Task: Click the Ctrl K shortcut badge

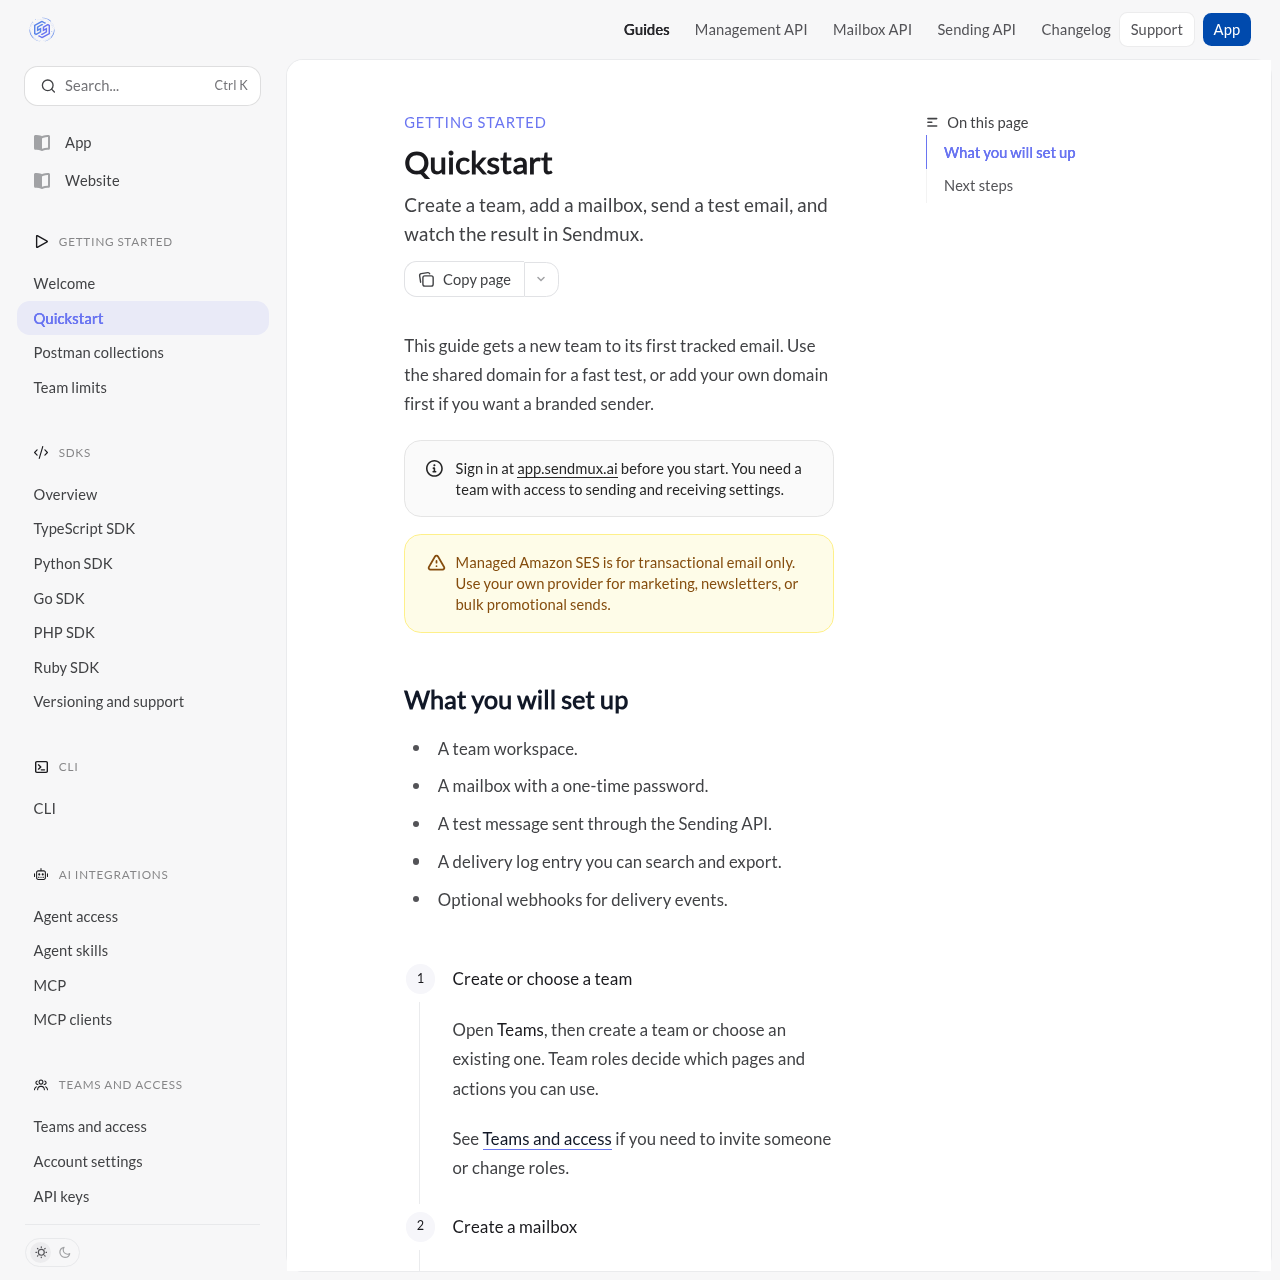Action: 231,86
